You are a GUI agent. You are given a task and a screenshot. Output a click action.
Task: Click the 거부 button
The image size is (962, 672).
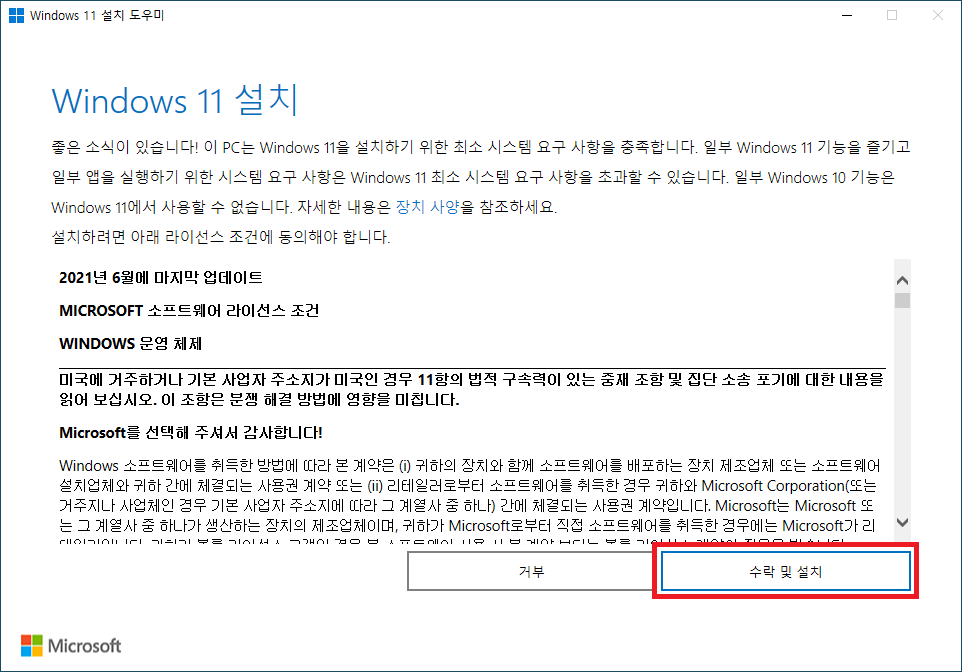[x=531, y=571]
